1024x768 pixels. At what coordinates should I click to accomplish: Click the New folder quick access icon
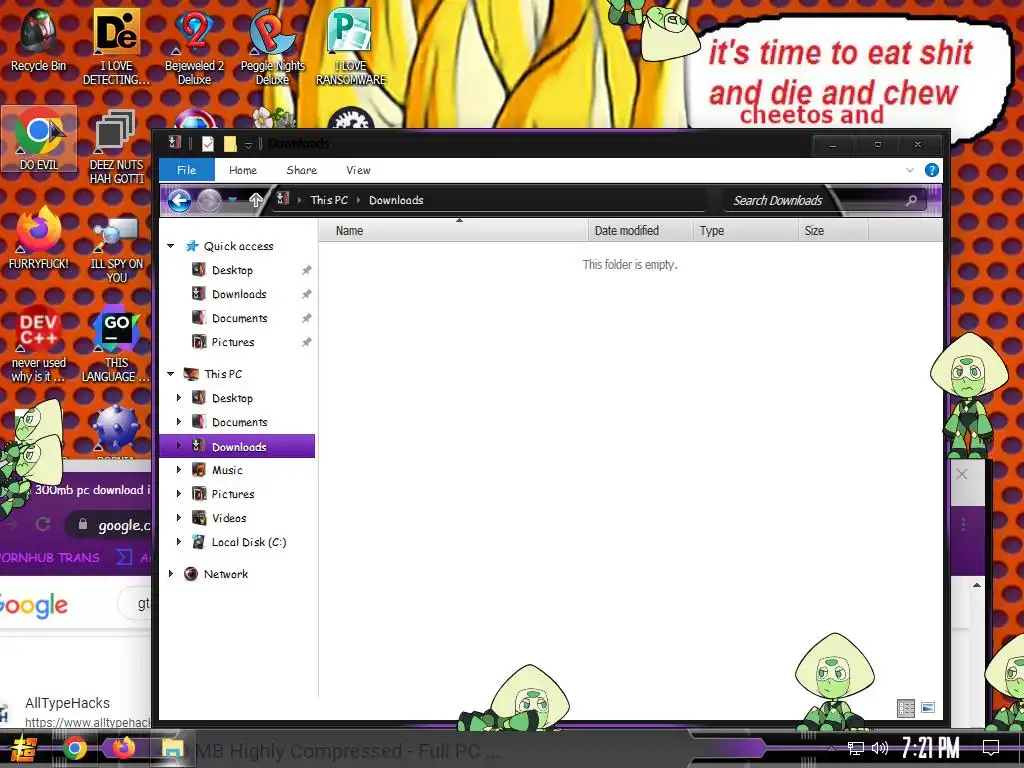[x=230, y=144]
